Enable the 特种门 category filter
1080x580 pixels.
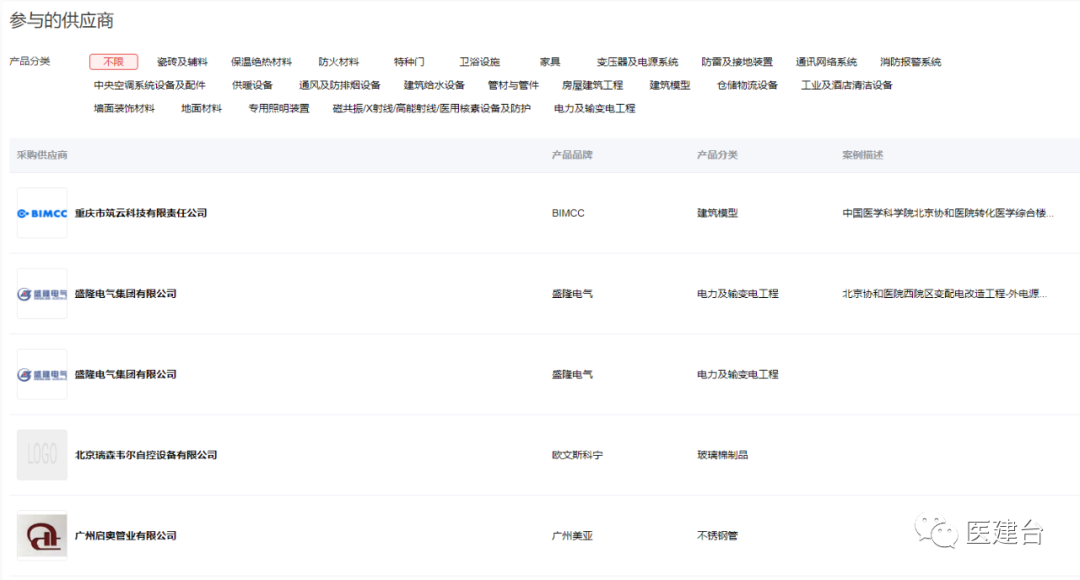point(410,61)
